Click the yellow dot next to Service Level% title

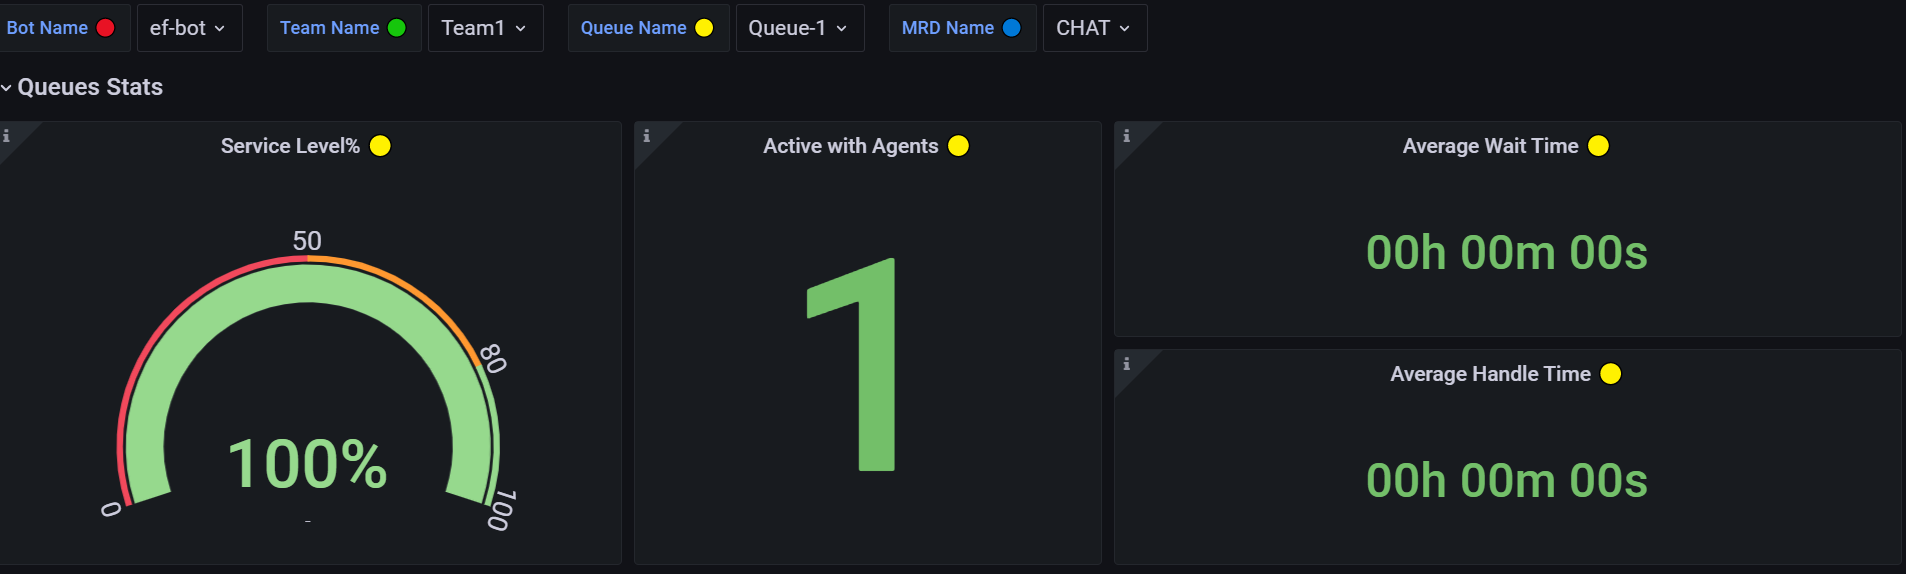pyautogui.click(x=380, y=146)
